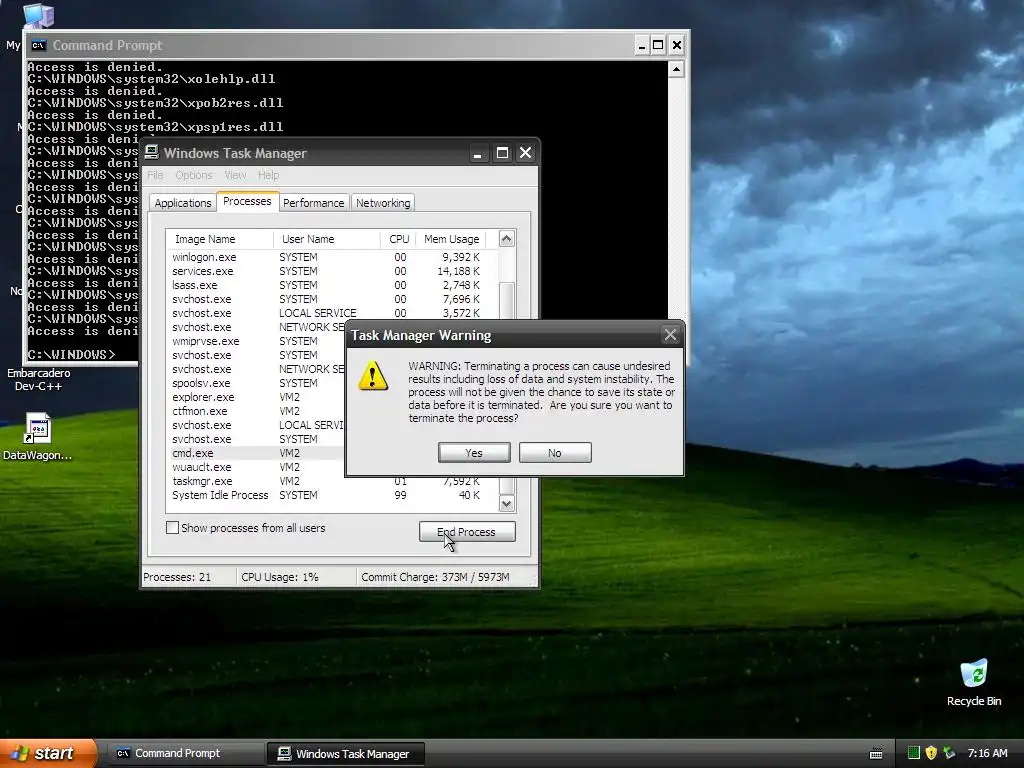Sort processes by User Name column

click(327, 239)
